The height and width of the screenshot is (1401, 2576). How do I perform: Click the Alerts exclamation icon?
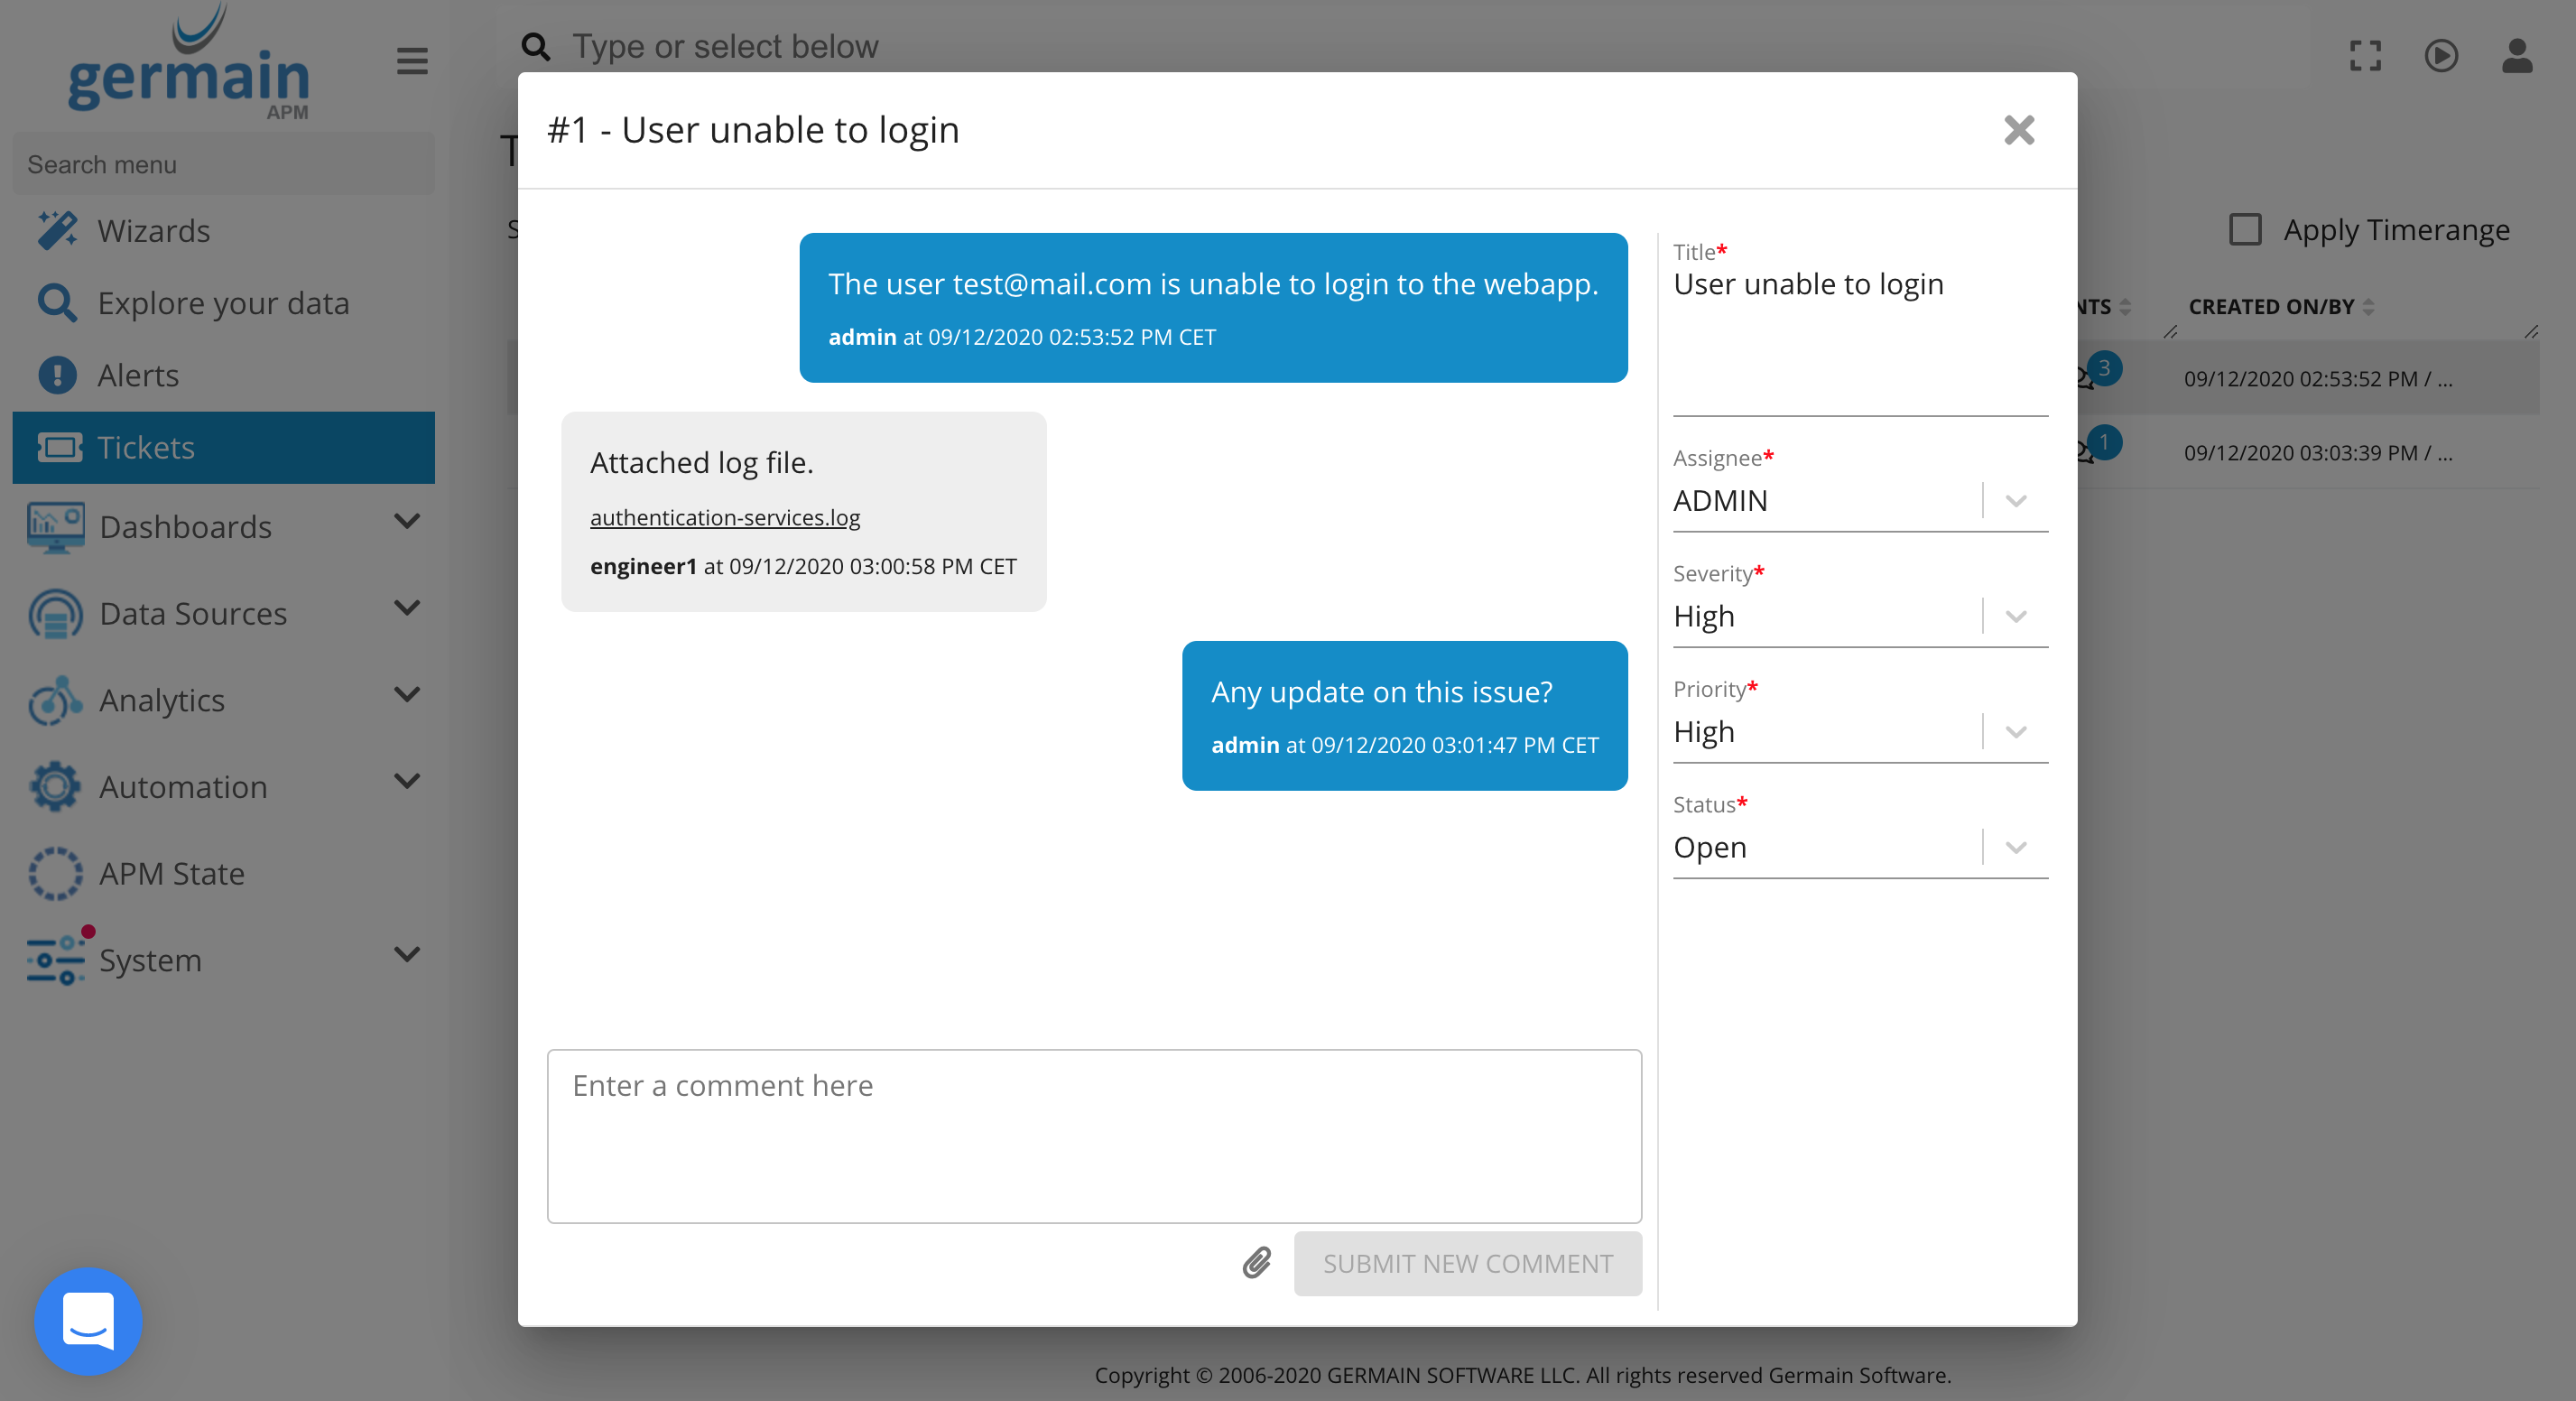point(57,375)
